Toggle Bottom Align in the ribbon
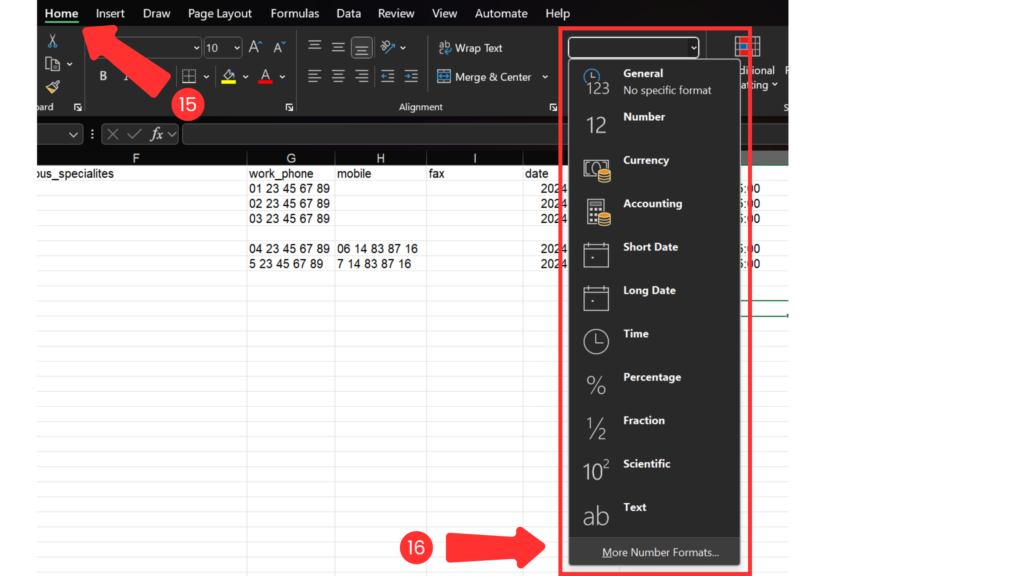 click(x=361, y=48)
